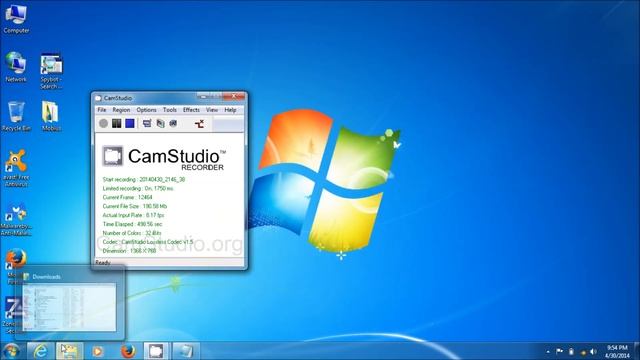This screenshot has width=640, height=360.
Task: Click the 'Ready' status bar text
Action: pyautogui.click(x=103, y=262)
